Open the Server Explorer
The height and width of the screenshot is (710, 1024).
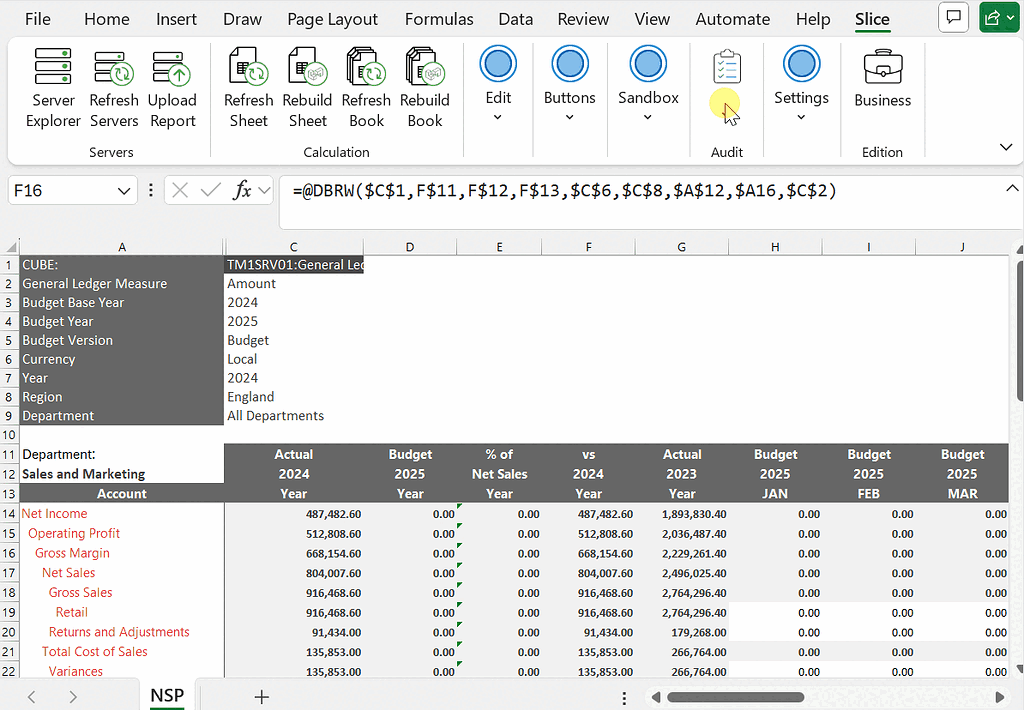click(53, 88)
